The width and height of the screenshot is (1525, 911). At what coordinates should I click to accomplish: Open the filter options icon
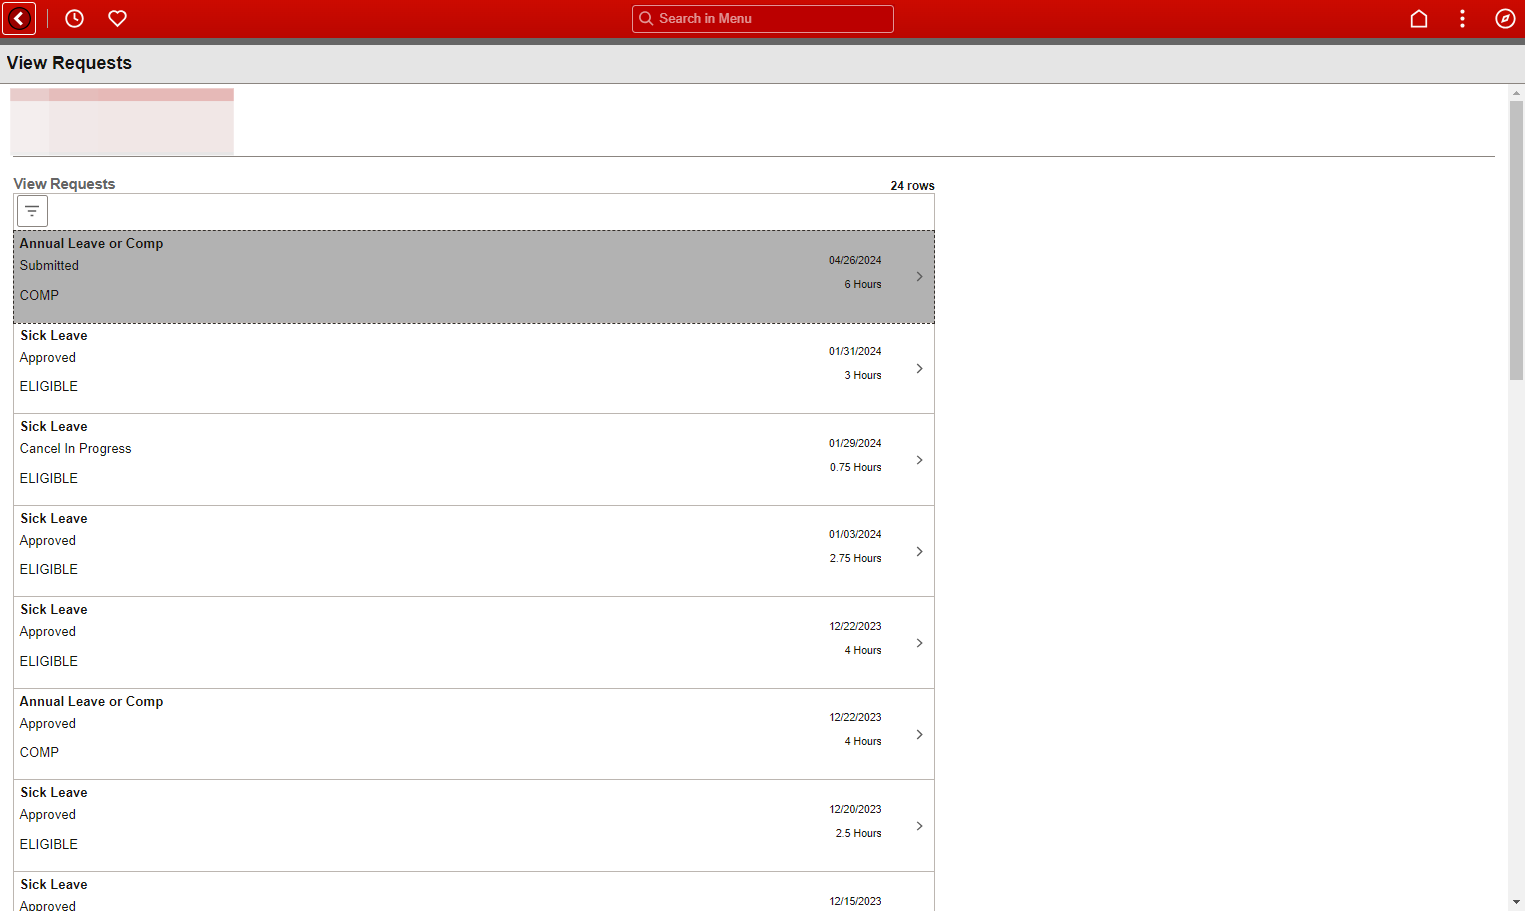point(32,211)
